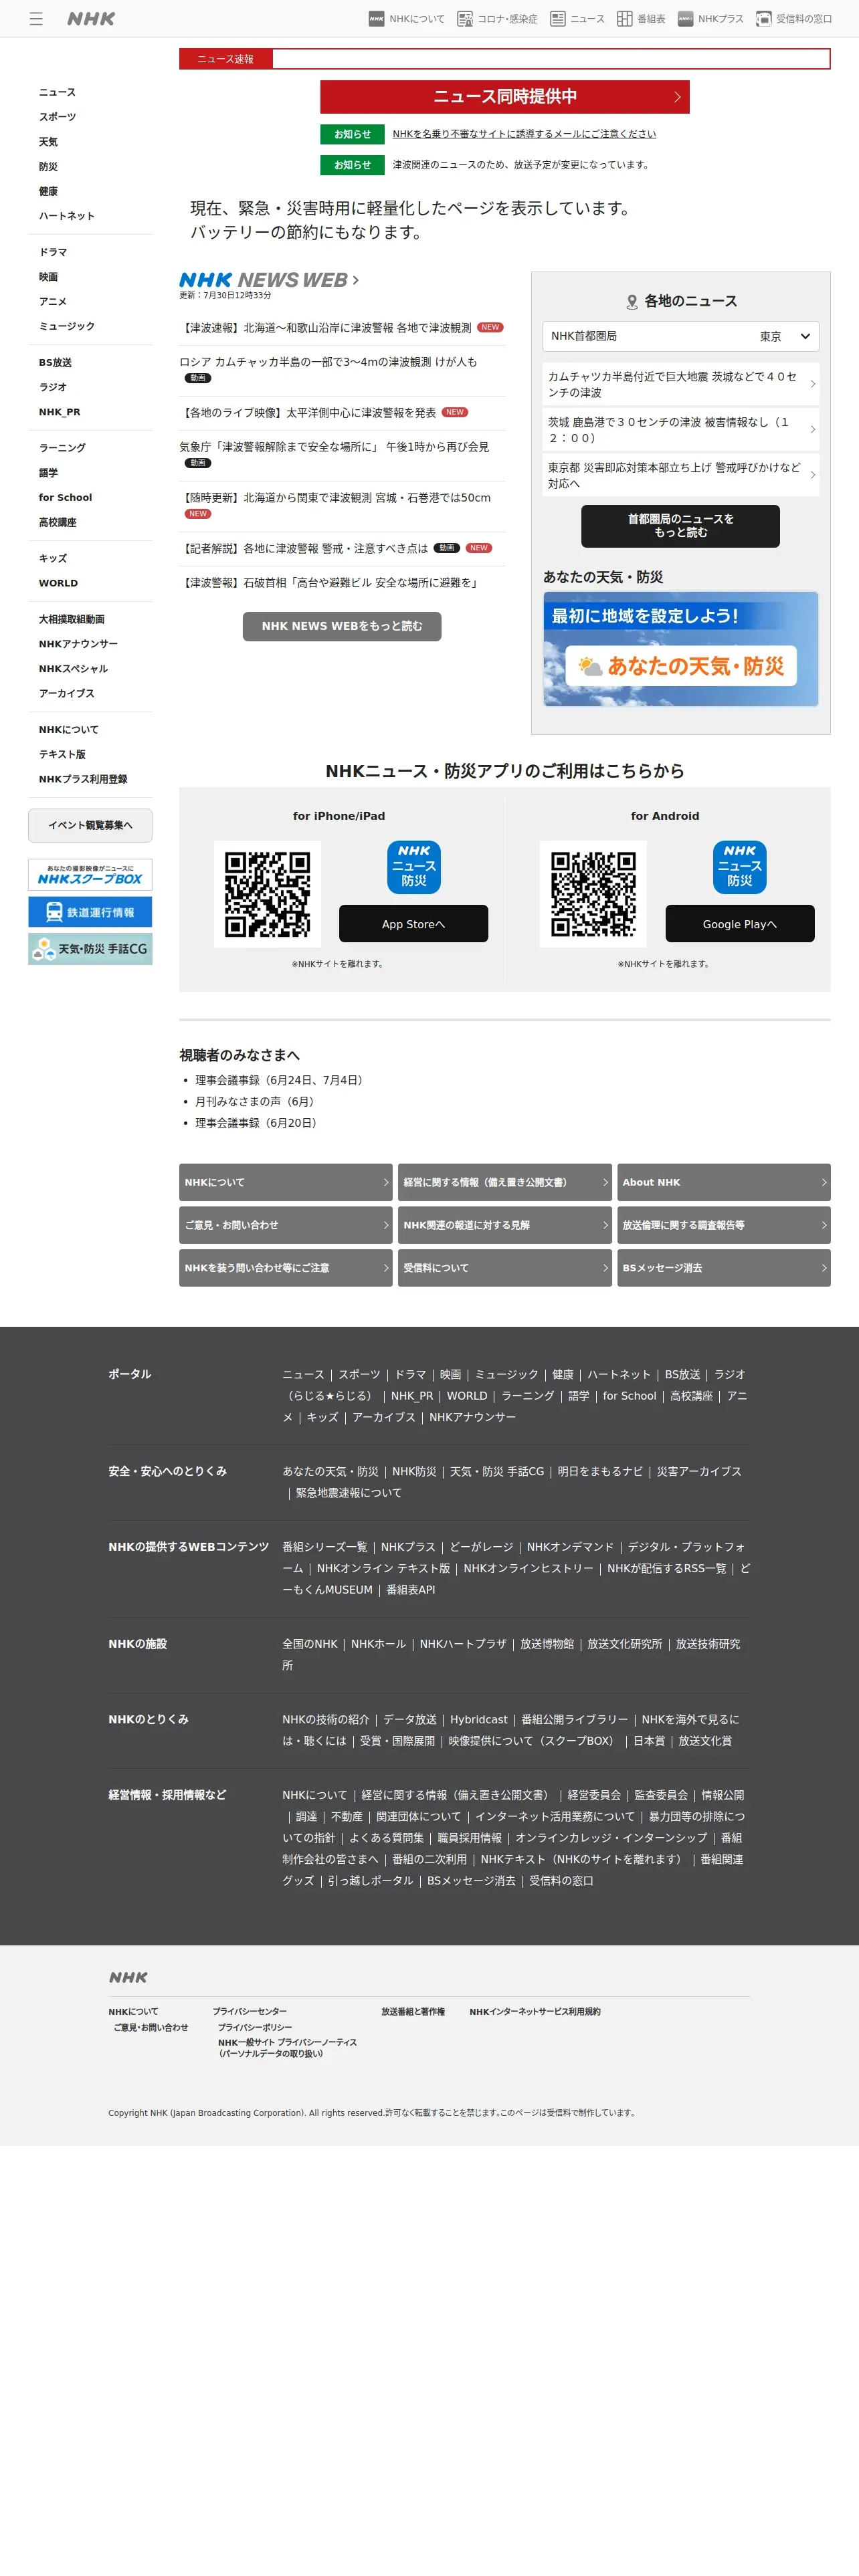Open NHKについて header icon link
The image size is (859, 2576).
click(407, 19)
